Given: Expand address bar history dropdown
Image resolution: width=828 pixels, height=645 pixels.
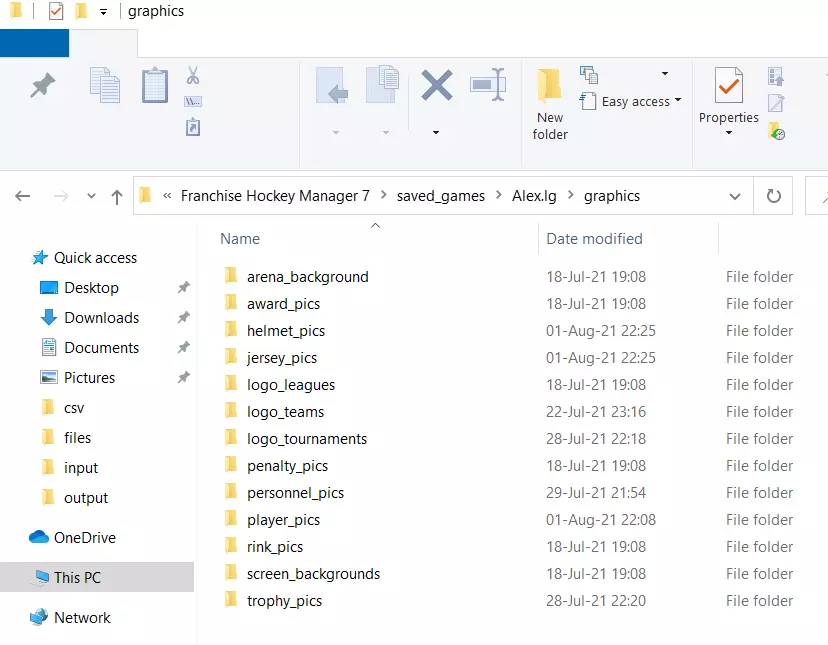Looking at the screenshot, I should 735,197.
